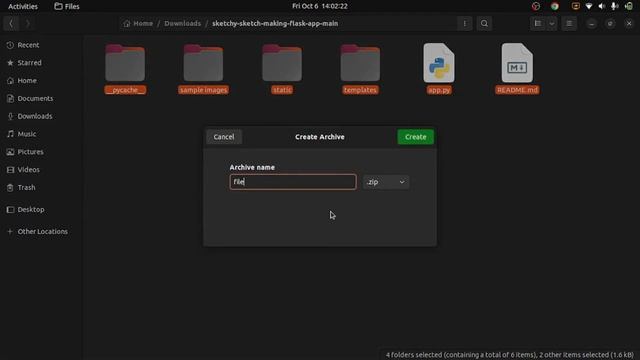The width and height of the screenshot is (640, 360).
Task: Open the view options dropdown arrow
Action: tap(552, 23)
